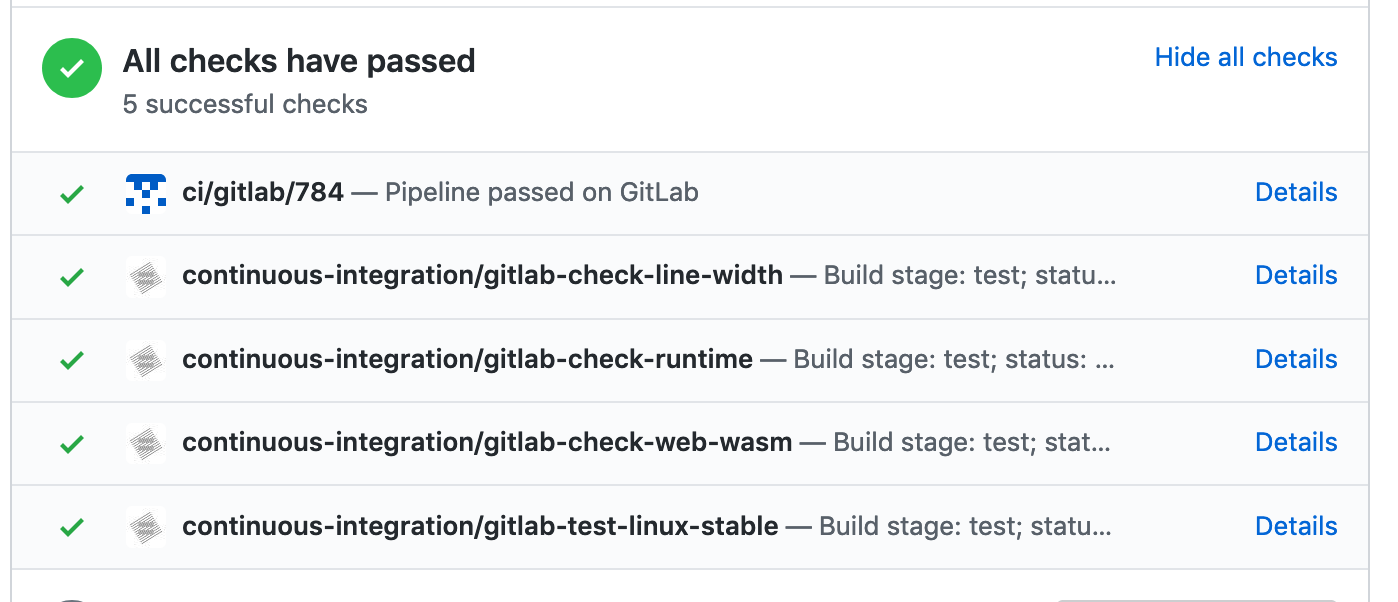Click the gitlab-check-runtime avatar icon
1398x602 pixels.
coord(146,360)
